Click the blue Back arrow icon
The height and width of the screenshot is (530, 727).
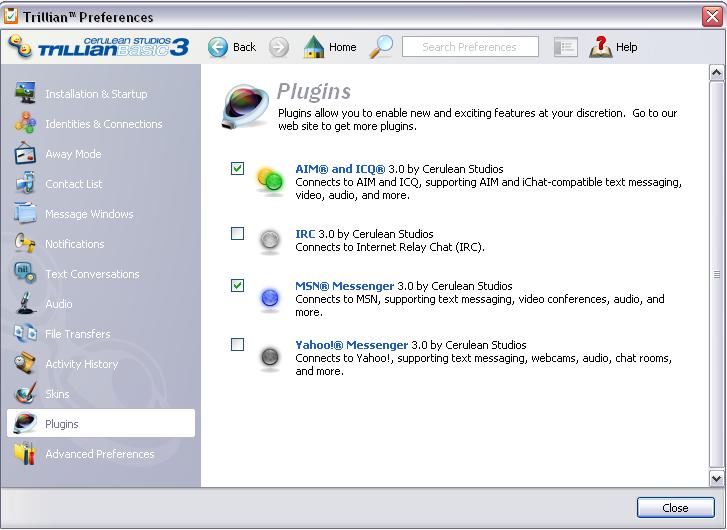pyautogui.click(x=218, y=47)
